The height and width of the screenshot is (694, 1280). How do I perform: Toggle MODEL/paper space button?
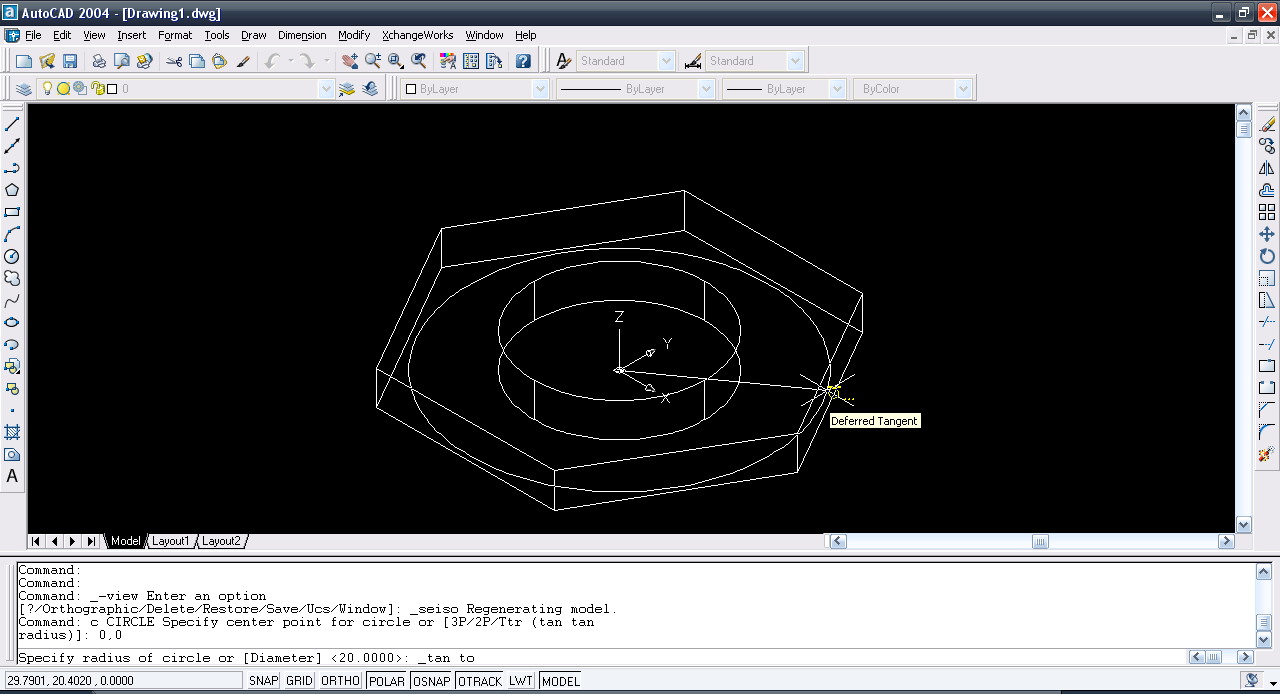[x=560, y=681]
